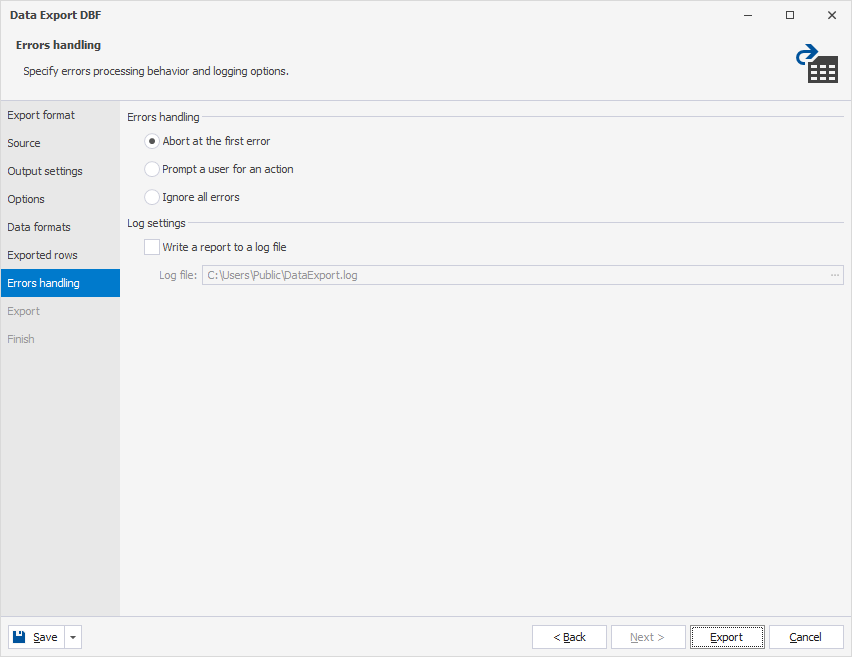
Task: Maximize the Data Export DBF window
Action: pyautogui.click(x=790, y=15)
